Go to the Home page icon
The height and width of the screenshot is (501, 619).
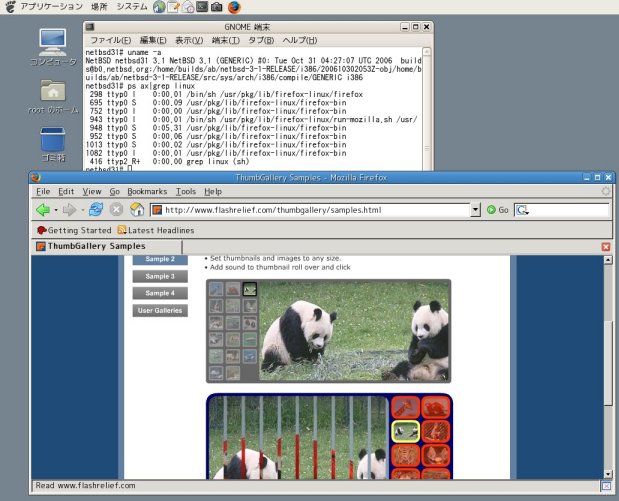pyautogui.click(x=137, y=210)
